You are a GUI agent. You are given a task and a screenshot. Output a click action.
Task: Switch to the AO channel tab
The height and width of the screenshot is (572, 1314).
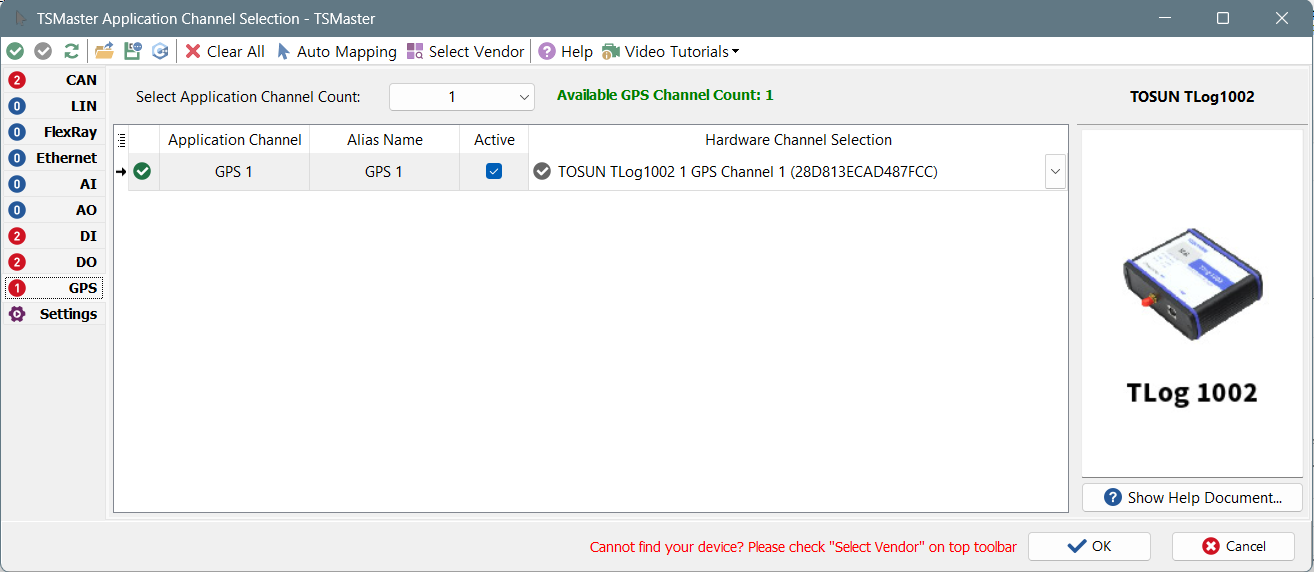point(53,210)
